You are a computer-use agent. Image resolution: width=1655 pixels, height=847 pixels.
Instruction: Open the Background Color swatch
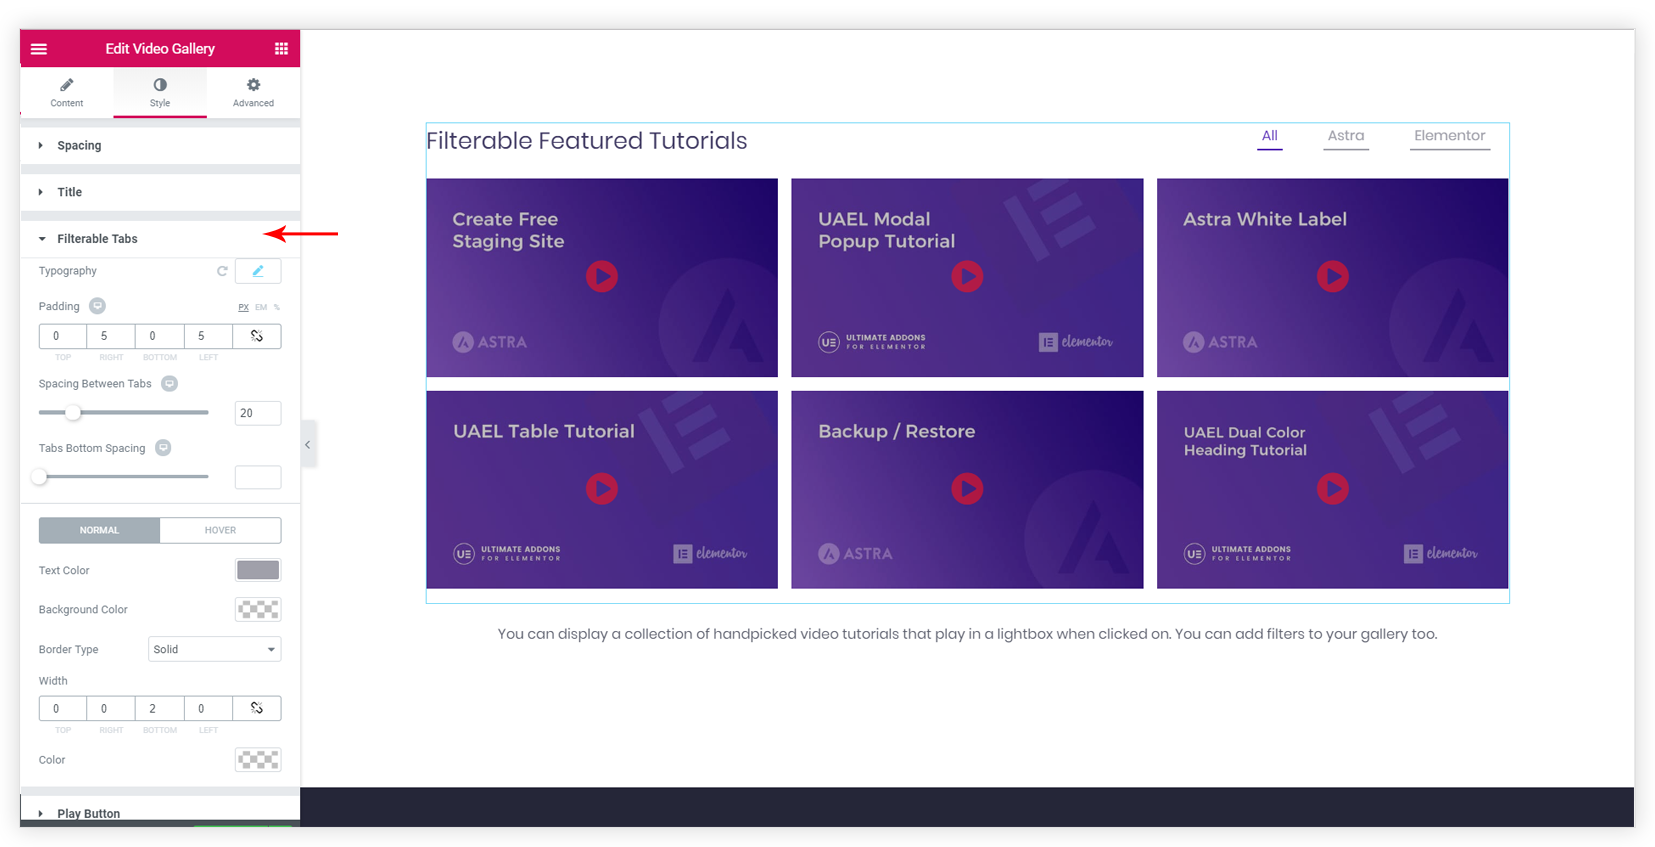tap(258, 609)
